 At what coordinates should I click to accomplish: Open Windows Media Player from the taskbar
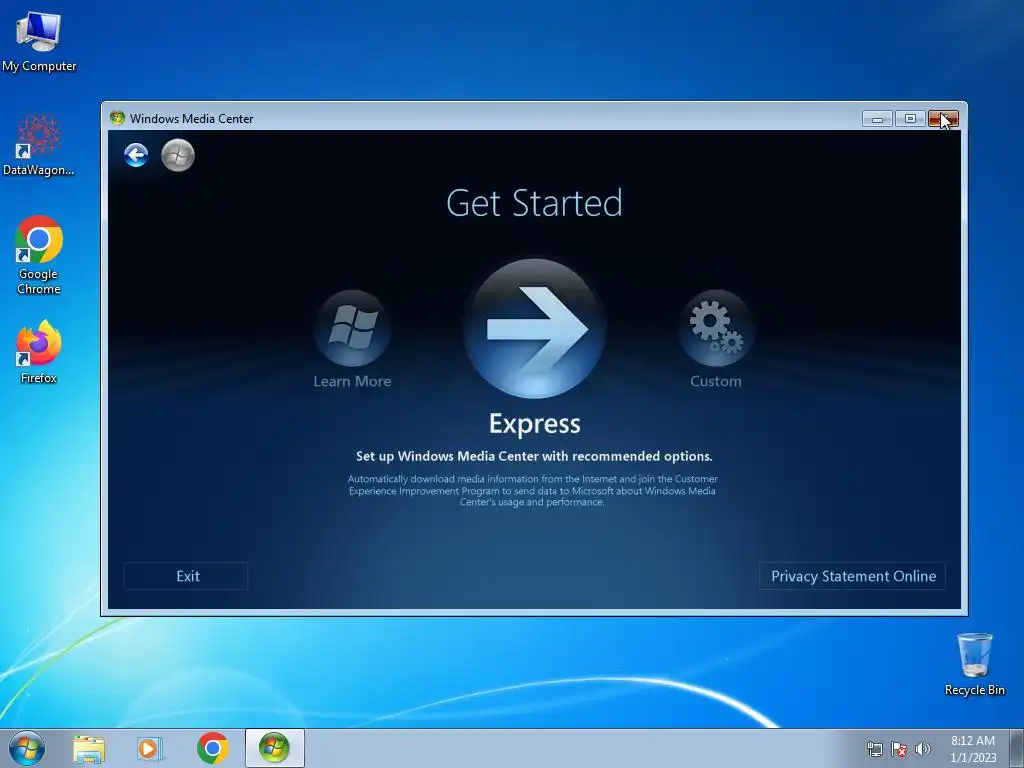[150, 748]
